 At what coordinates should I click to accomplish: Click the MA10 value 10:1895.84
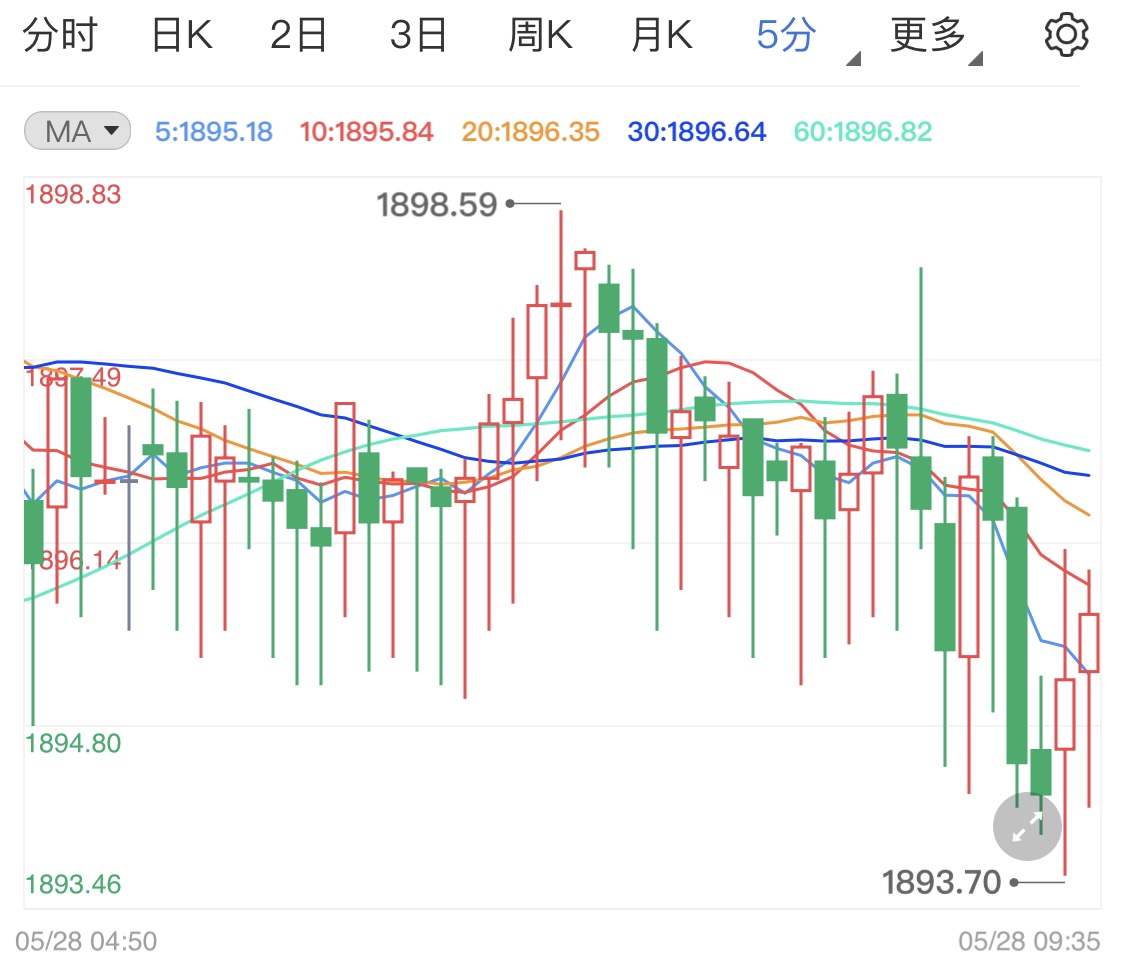(367, 132)
